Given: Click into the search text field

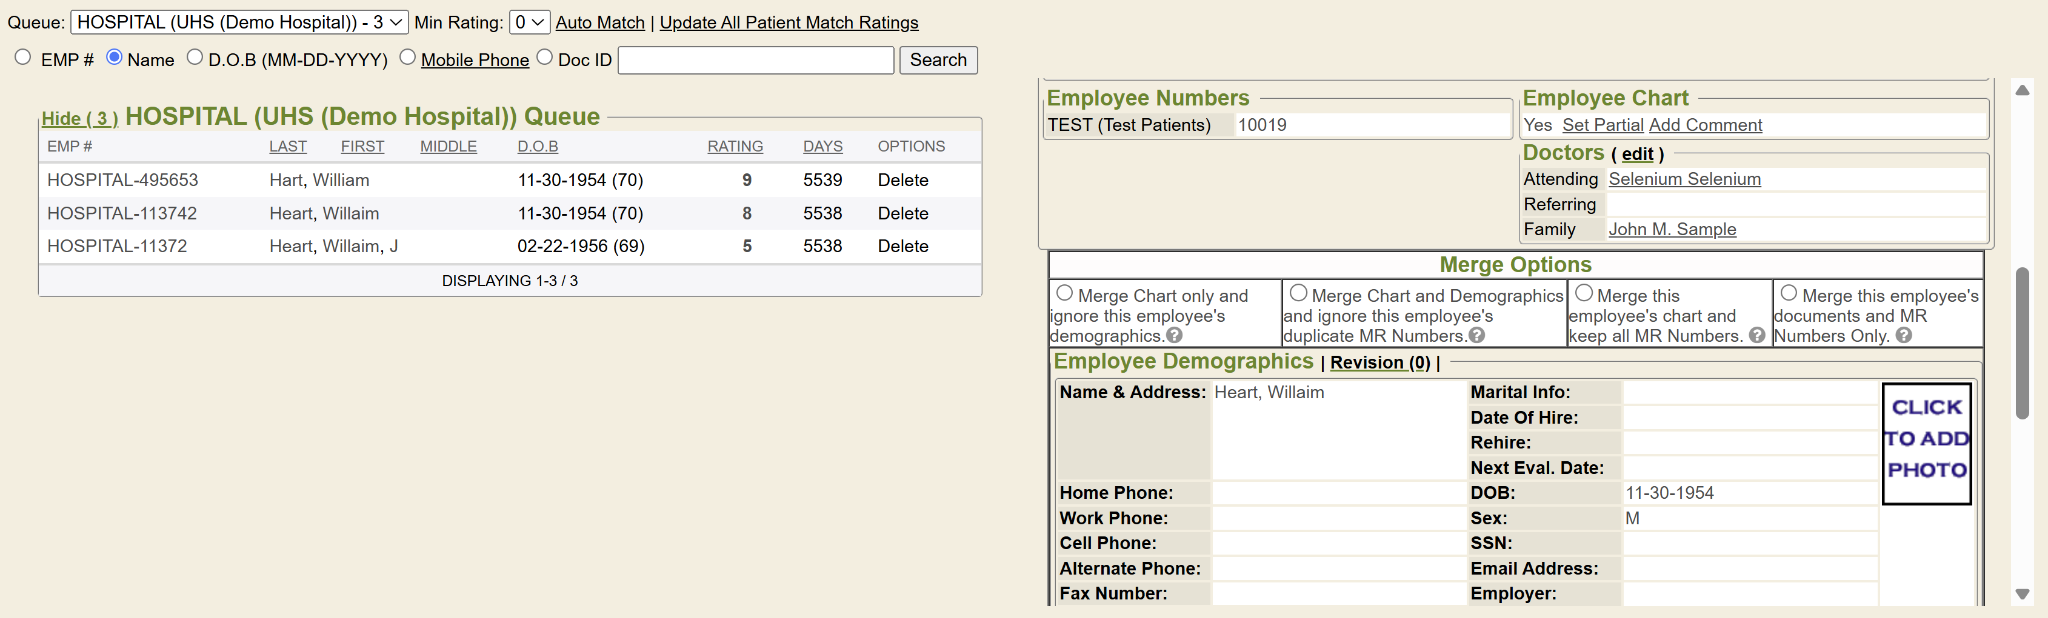Looking at the screenshot, I should tap(756, 60).
